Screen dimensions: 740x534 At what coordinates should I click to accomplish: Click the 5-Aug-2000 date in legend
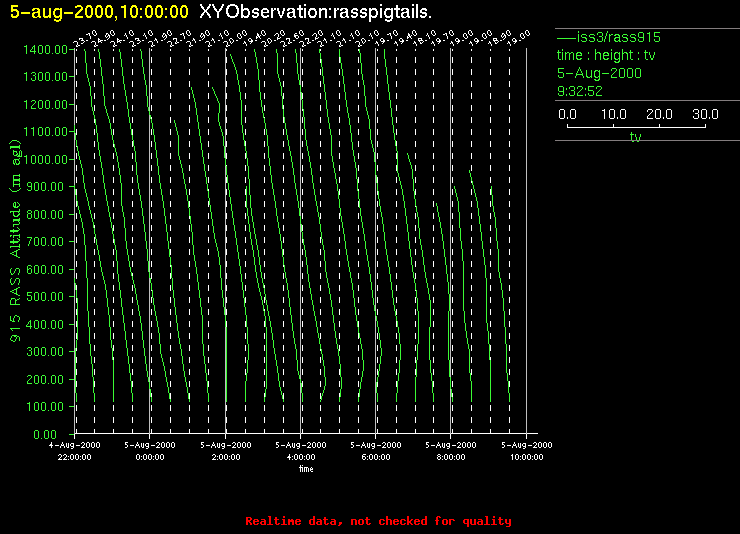coord(599,73)
